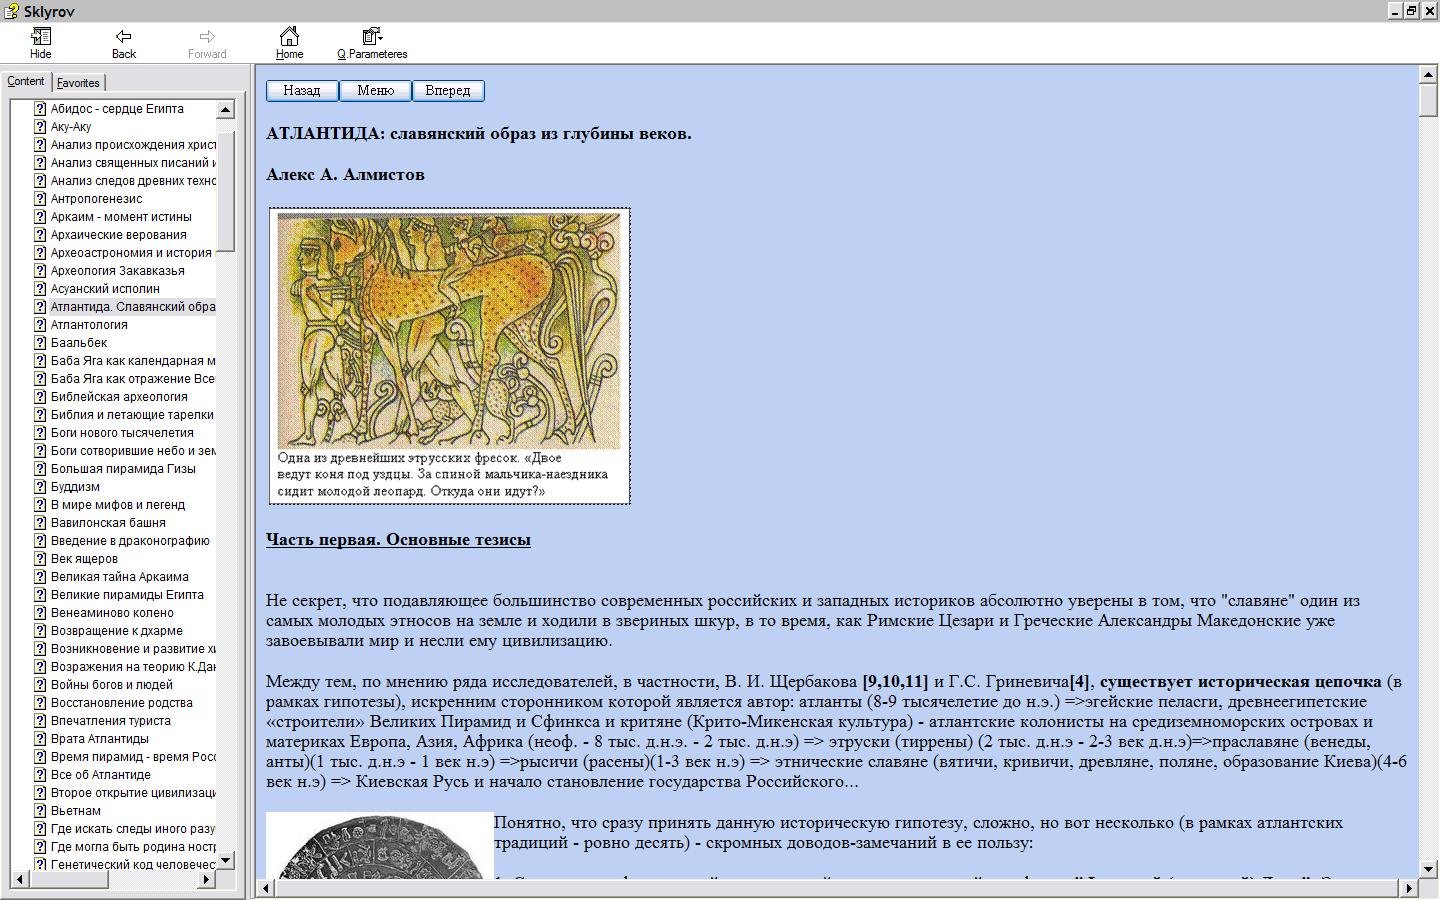The width and height of the screenshot is (1440, 900).
Task: Go back using the Back arrow icon
Action: pos(123,37)
